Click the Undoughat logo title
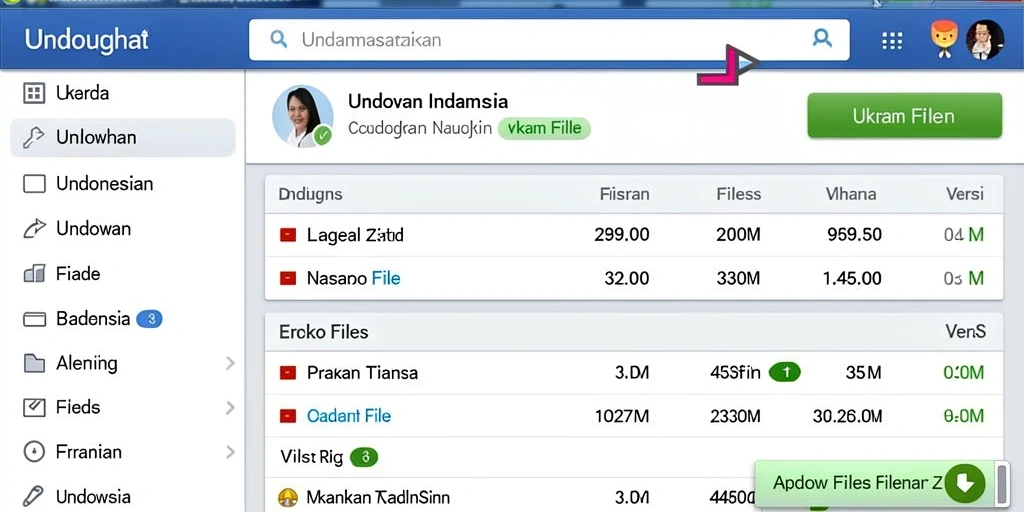Screen dimensions: 1024x512 (86, 40)
